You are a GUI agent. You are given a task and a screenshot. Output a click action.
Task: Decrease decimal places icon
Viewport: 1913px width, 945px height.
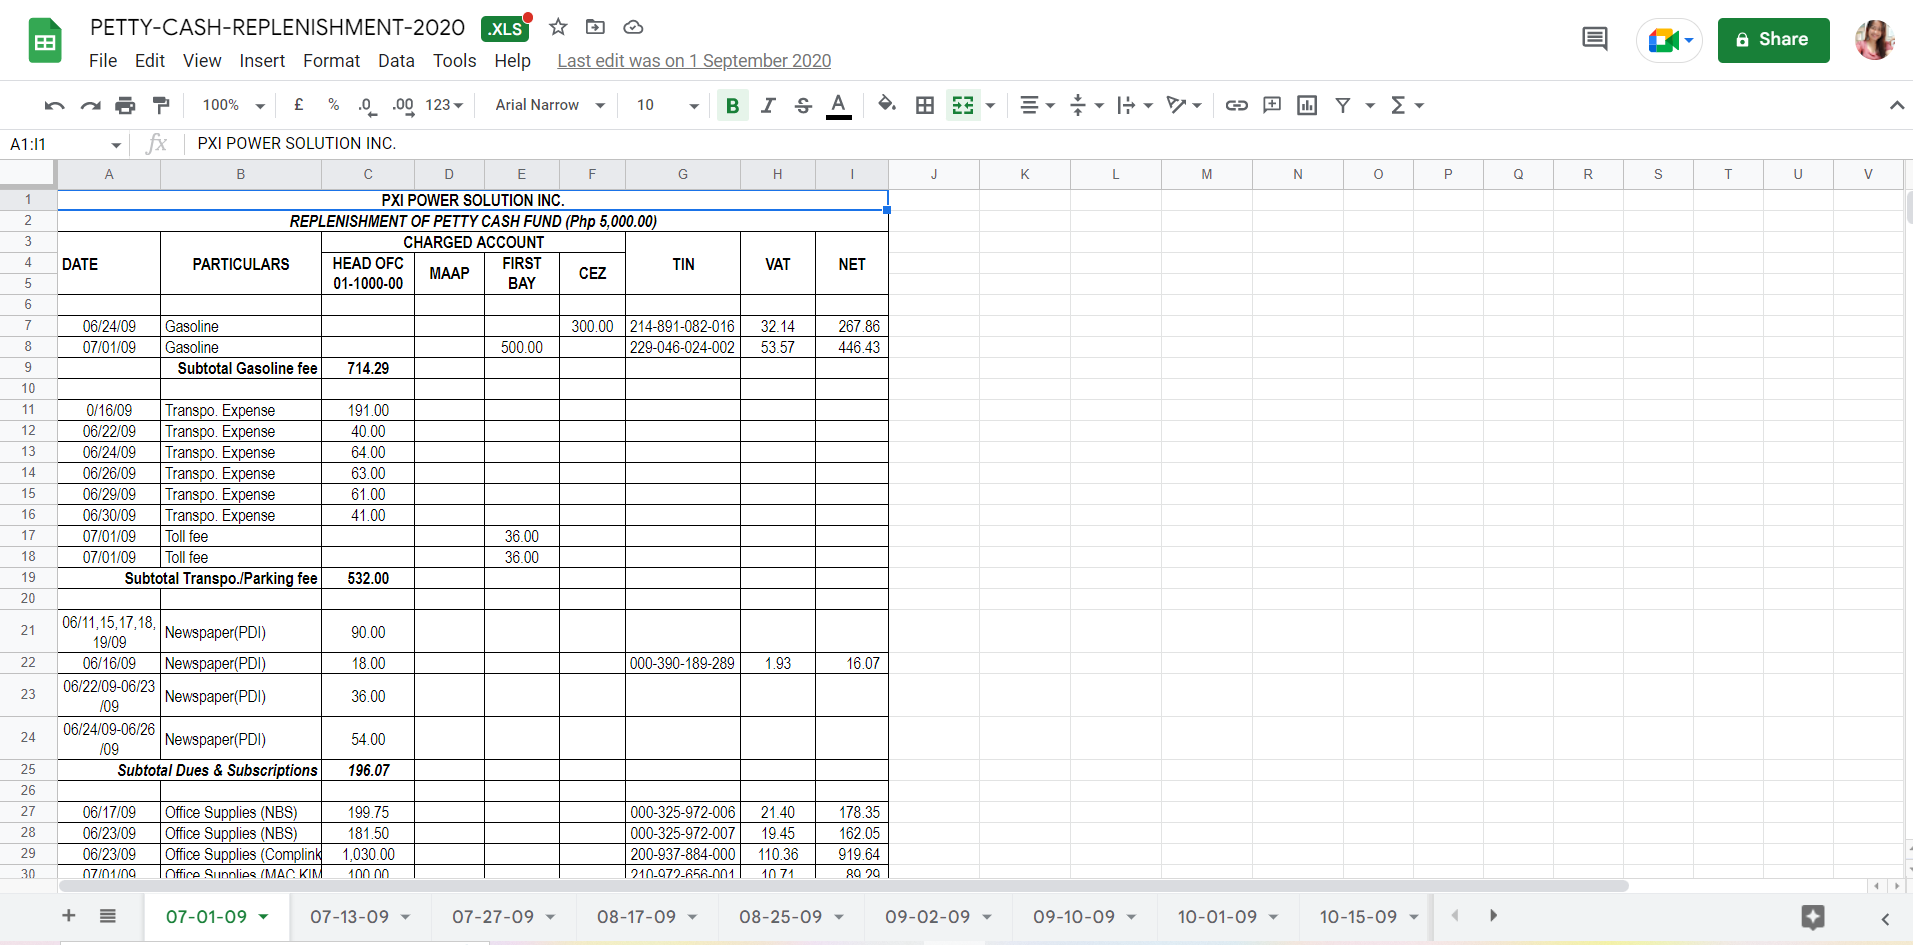(367, 105)
